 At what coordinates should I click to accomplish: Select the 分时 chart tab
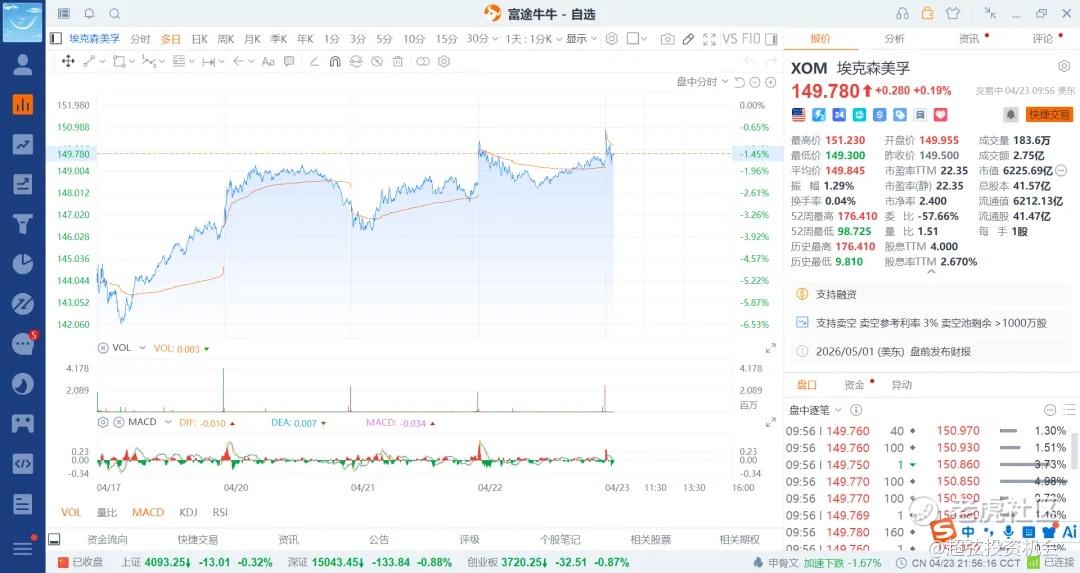coord(141,39)
